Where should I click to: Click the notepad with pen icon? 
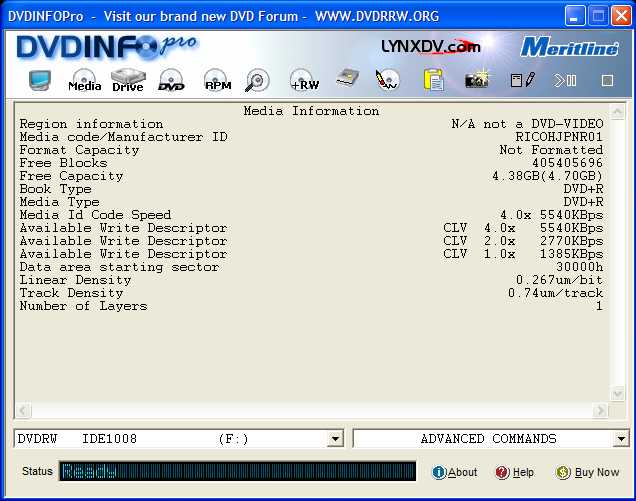(x=522, y=80)
